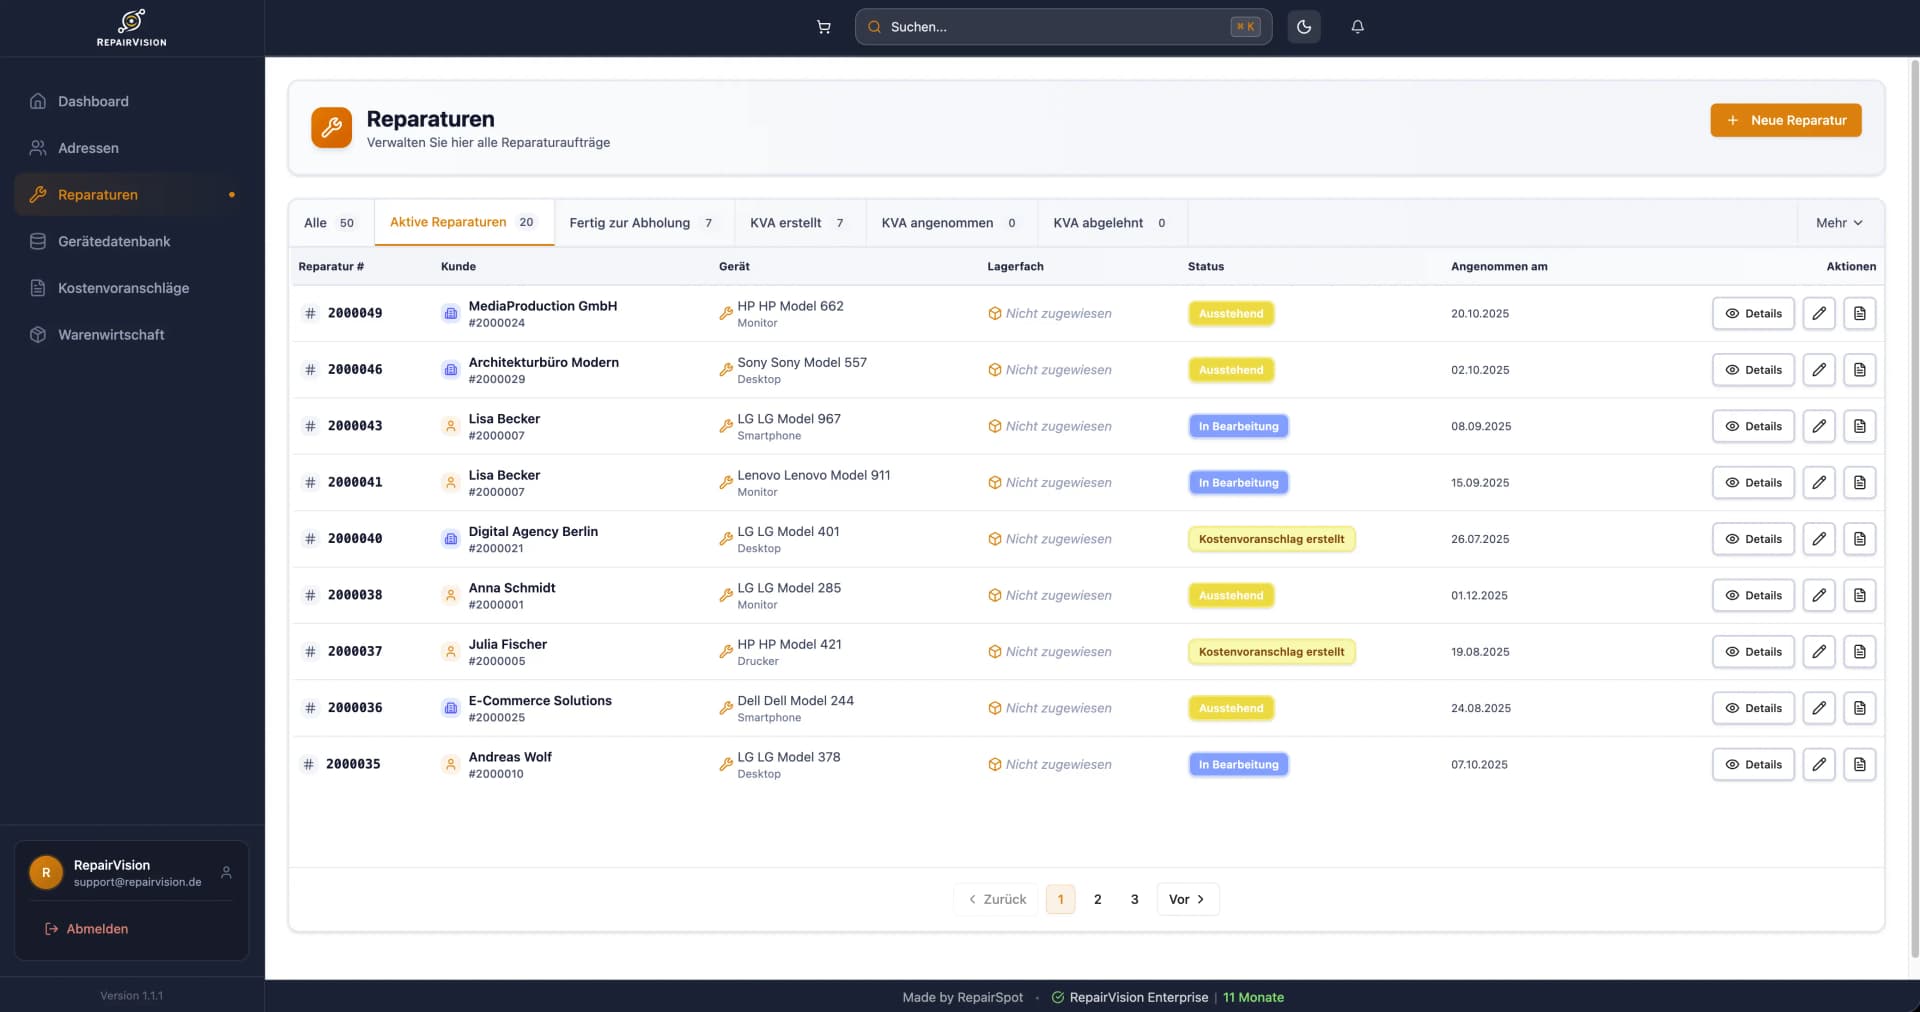Open notifications via the bell icon
This screenshot has height=1012, width=1920.
[1358, 27]
